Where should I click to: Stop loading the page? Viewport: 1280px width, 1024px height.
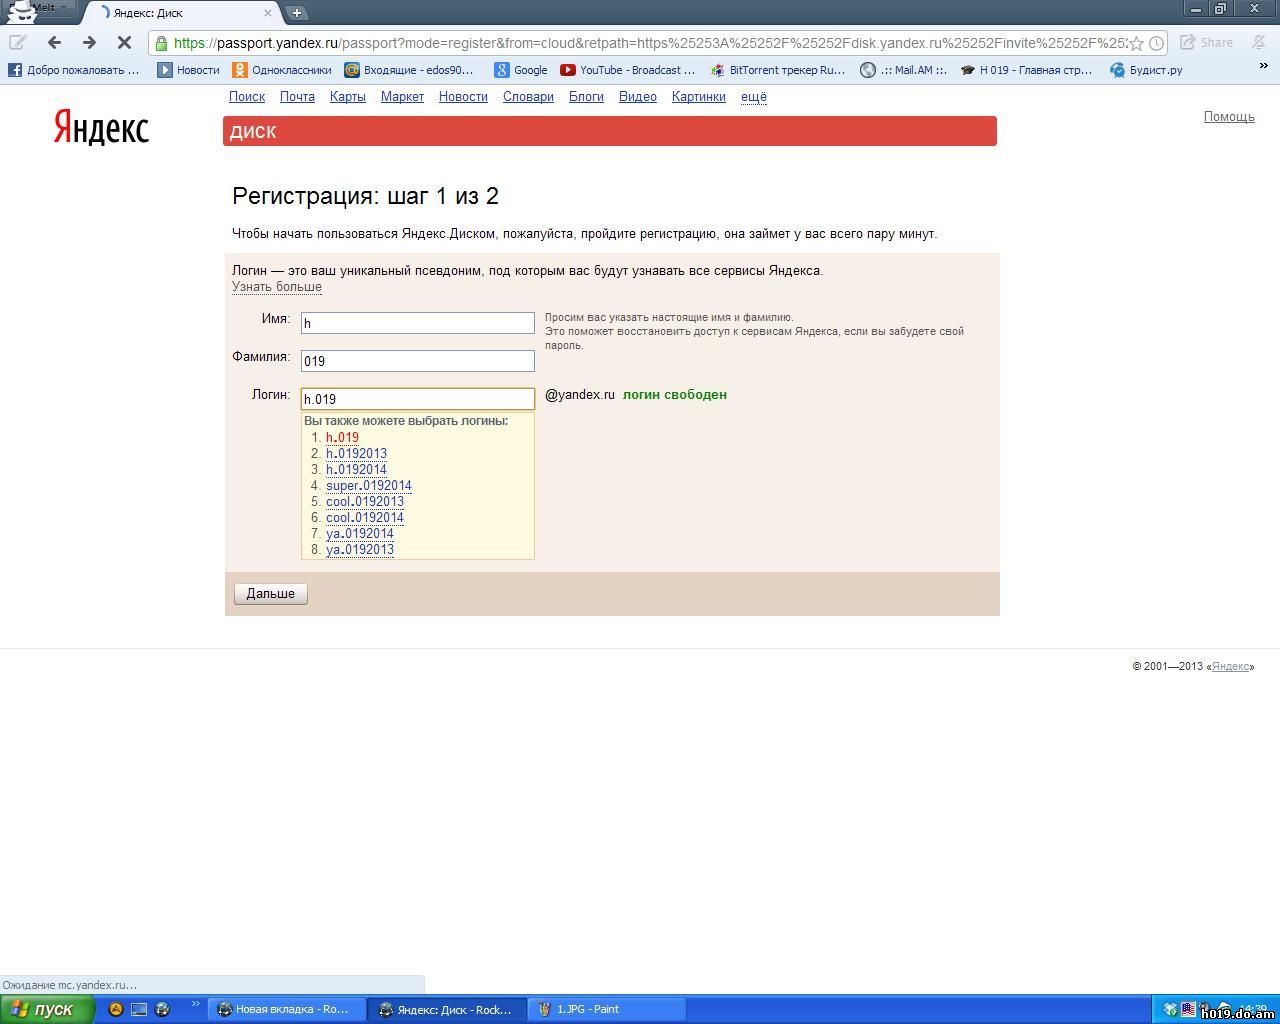pyautogui.click(x=124, y=42)
